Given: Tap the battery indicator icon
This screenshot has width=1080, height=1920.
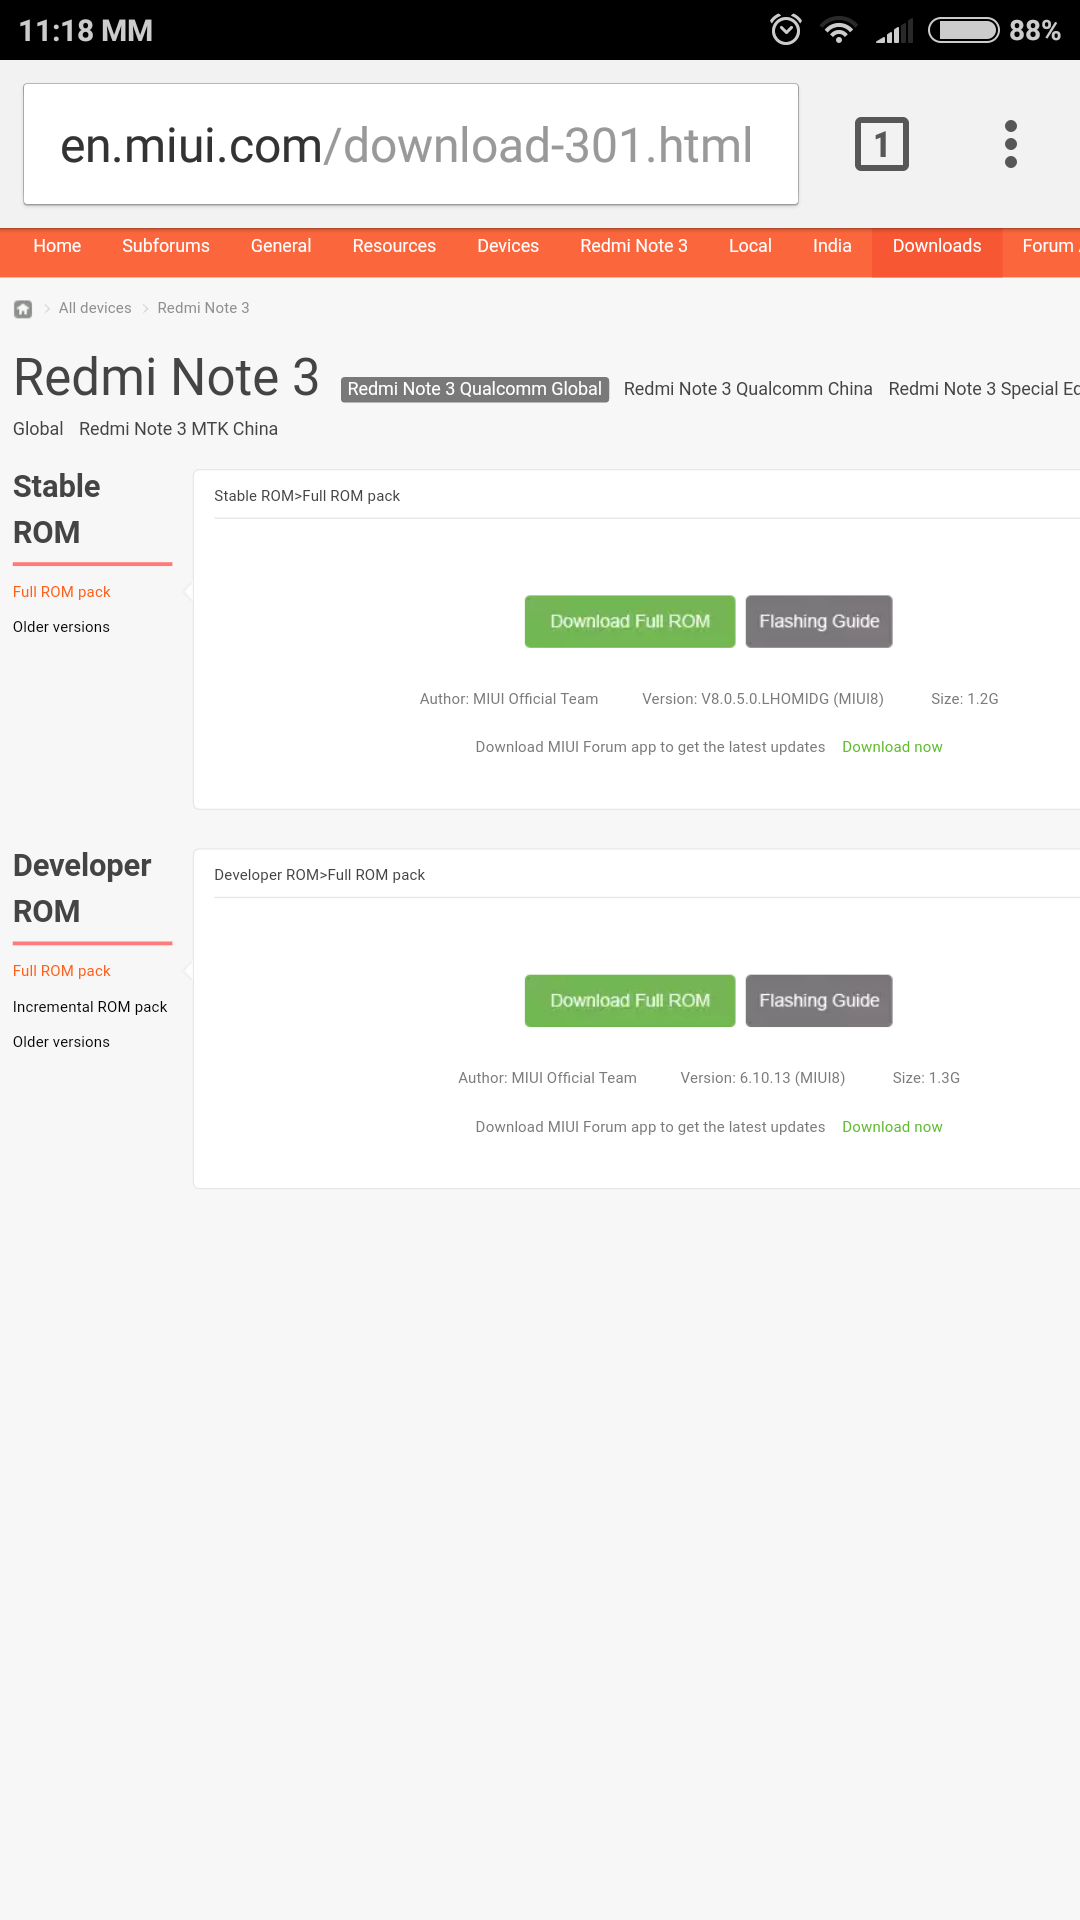Looking at the screenshot, I should pos(963,30).
